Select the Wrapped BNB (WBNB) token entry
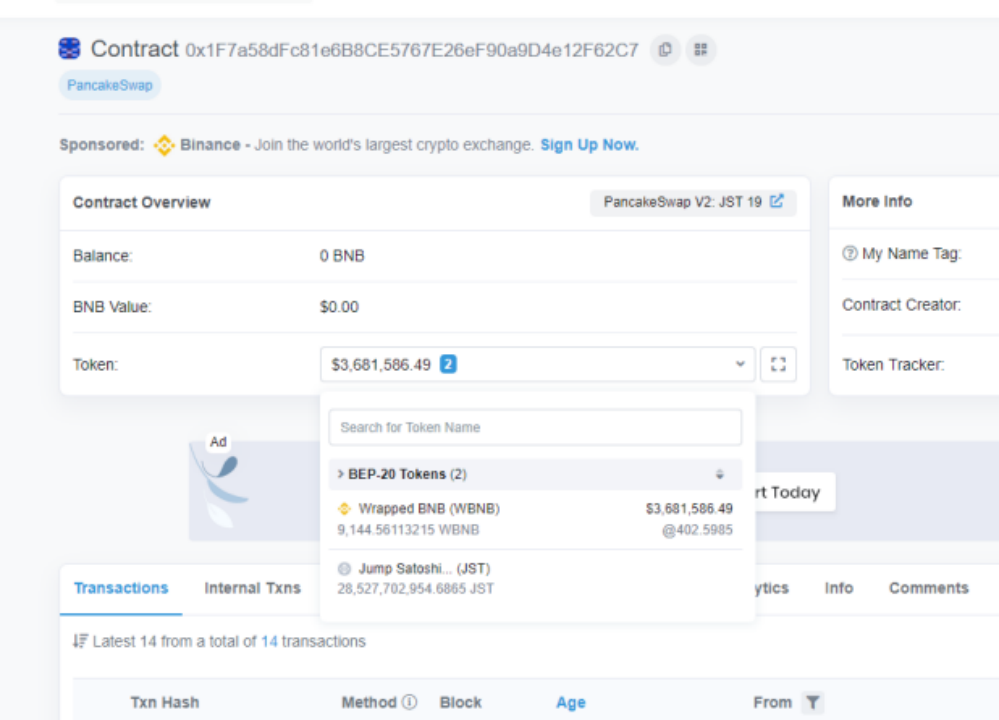The image size is (999, 720). click(535, 519)
